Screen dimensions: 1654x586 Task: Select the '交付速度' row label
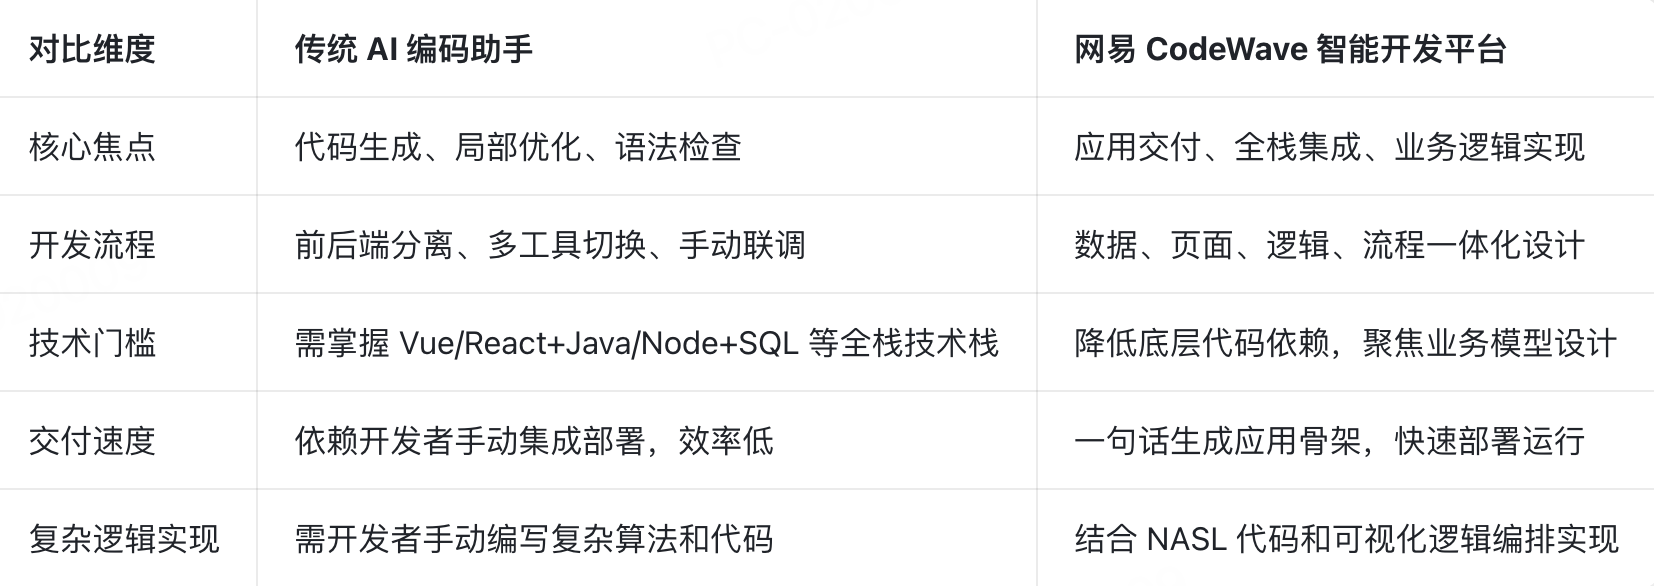92,441
